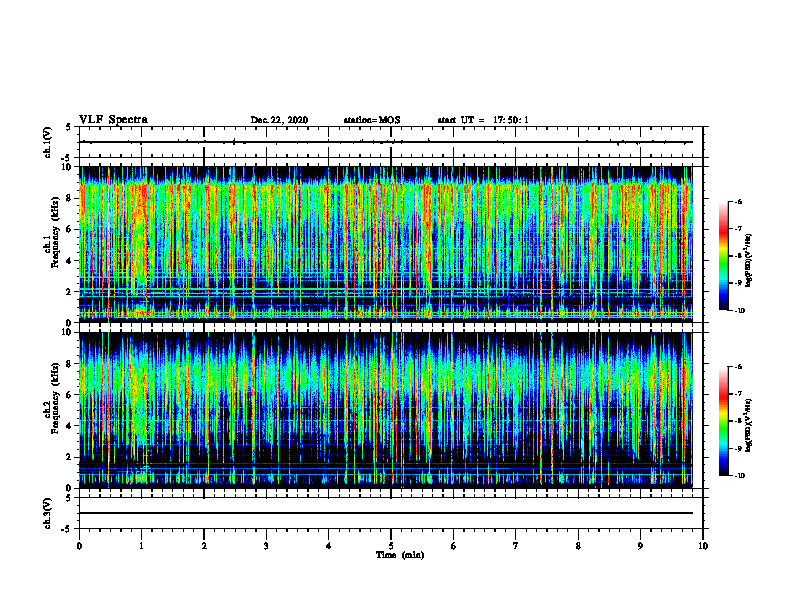This screenshot has width=792, height=612.
Task: Click time axis tick label "10"
Action: coord(703,546)
